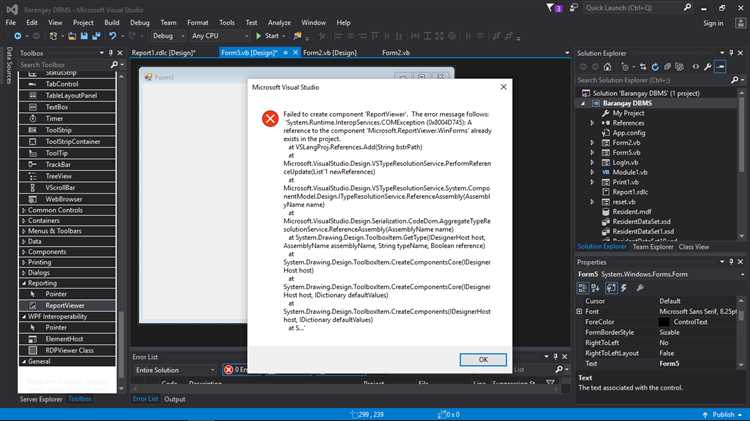Switch to the Form2.vb code tab
This screenshot has width=750, height=421.
point(396,53)
